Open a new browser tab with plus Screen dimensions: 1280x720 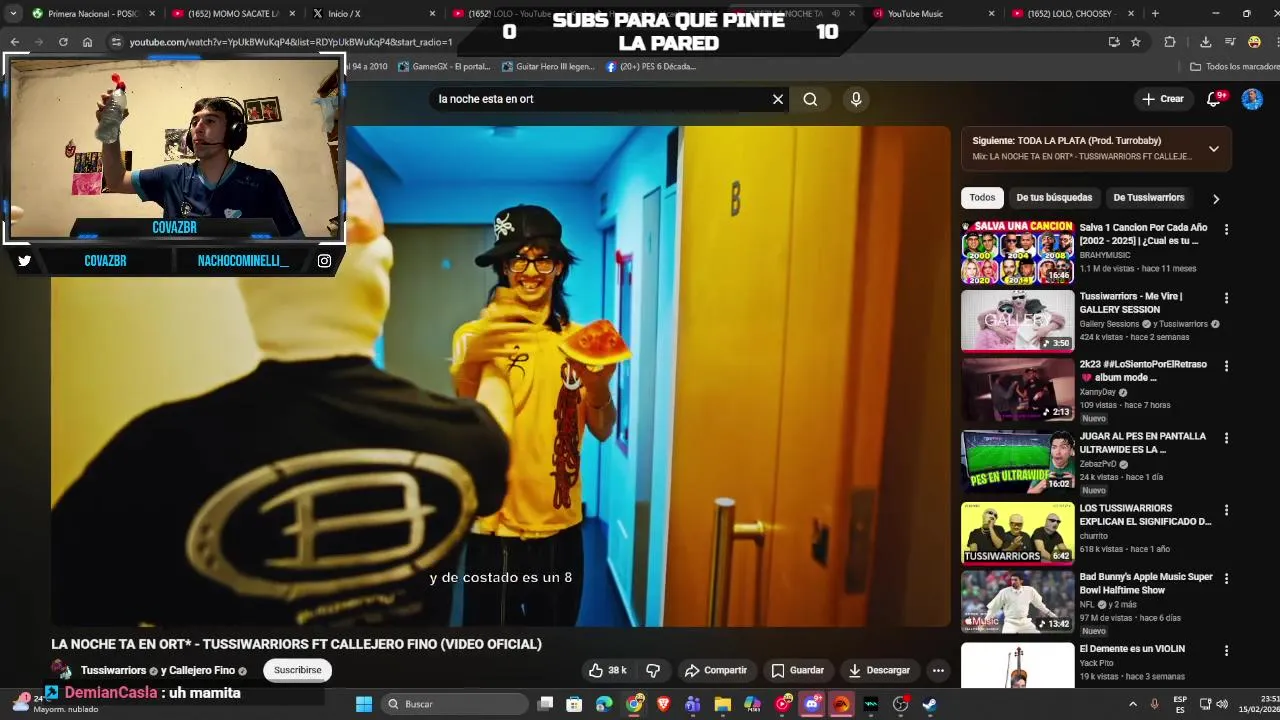1155,14
